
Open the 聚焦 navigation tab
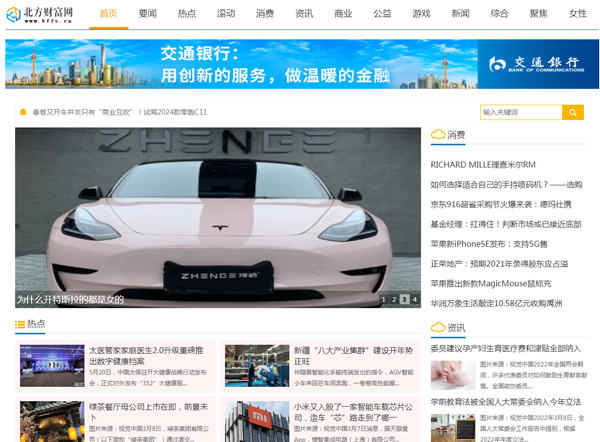pos(538,14)
